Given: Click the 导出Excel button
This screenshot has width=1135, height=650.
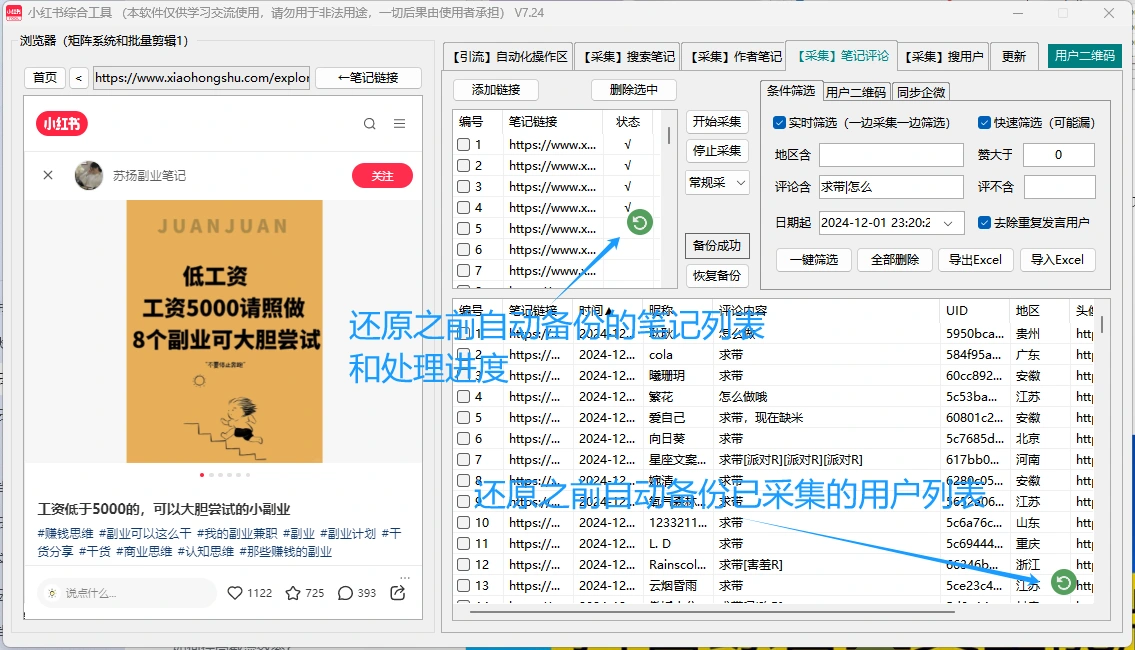Looking at the screenshot, I should 975,259.
